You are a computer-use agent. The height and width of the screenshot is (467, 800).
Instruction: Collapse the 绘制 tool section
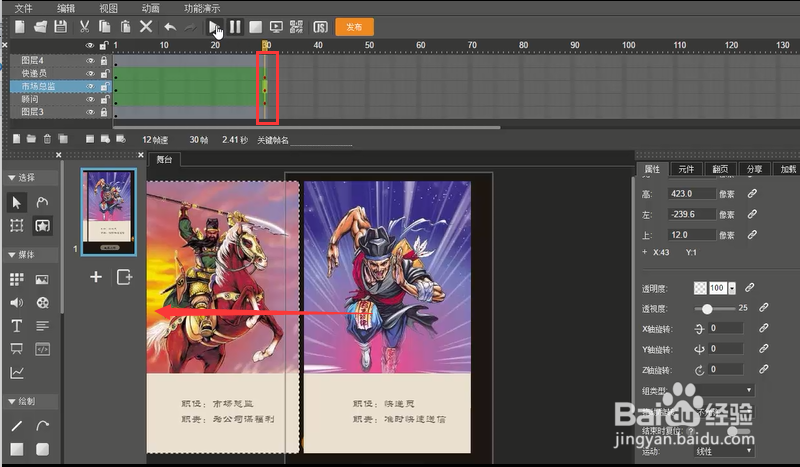[x=11, y=402]
